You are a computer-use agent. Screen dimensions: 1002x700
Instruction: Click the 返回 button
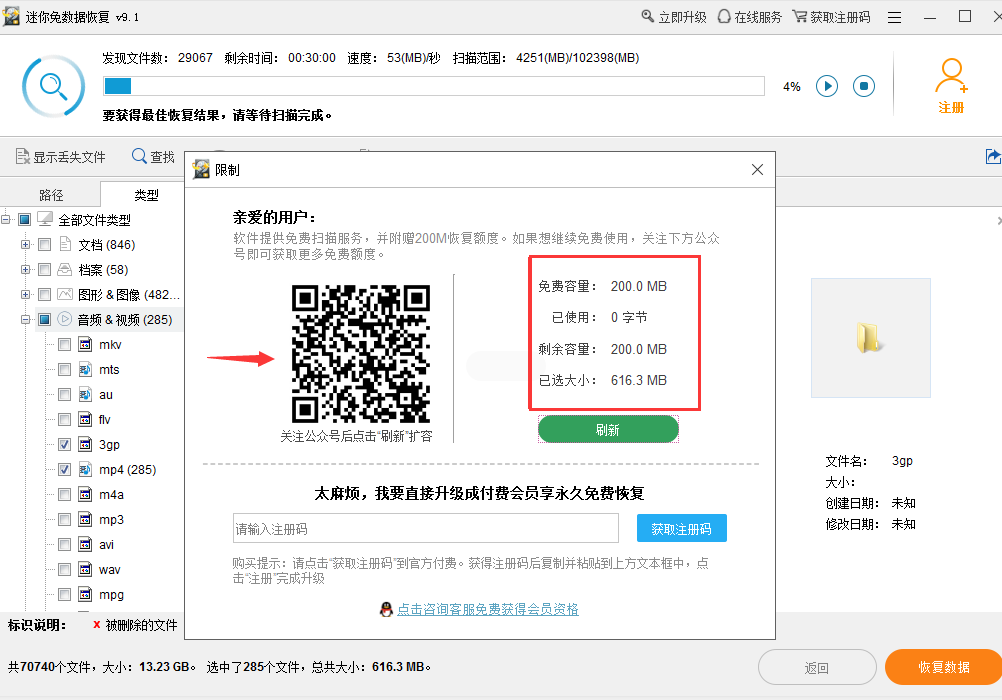tap(817, 667)
